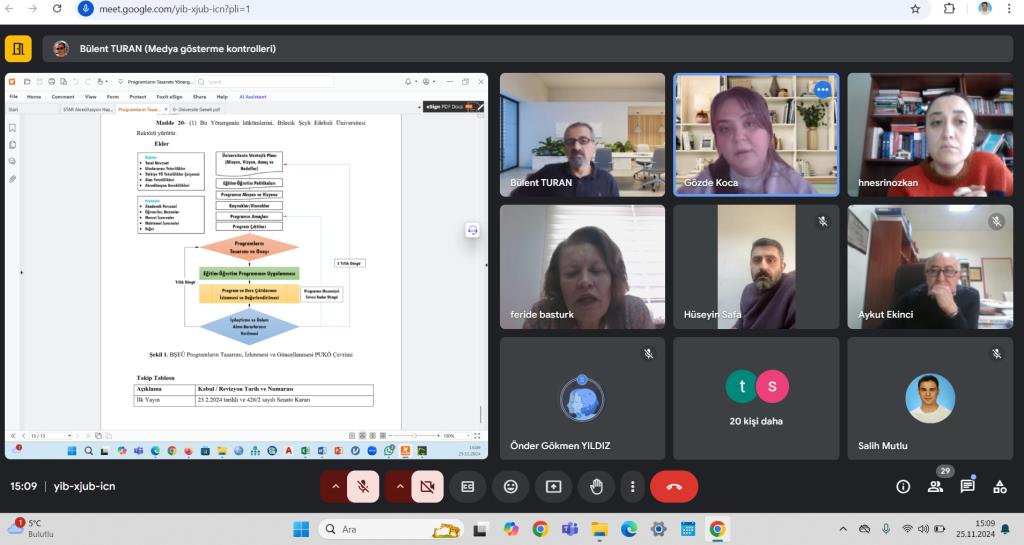Click options on Gözde Koca's video tile
This screenshot has height=545, width=1024.
tap(822, 89)
